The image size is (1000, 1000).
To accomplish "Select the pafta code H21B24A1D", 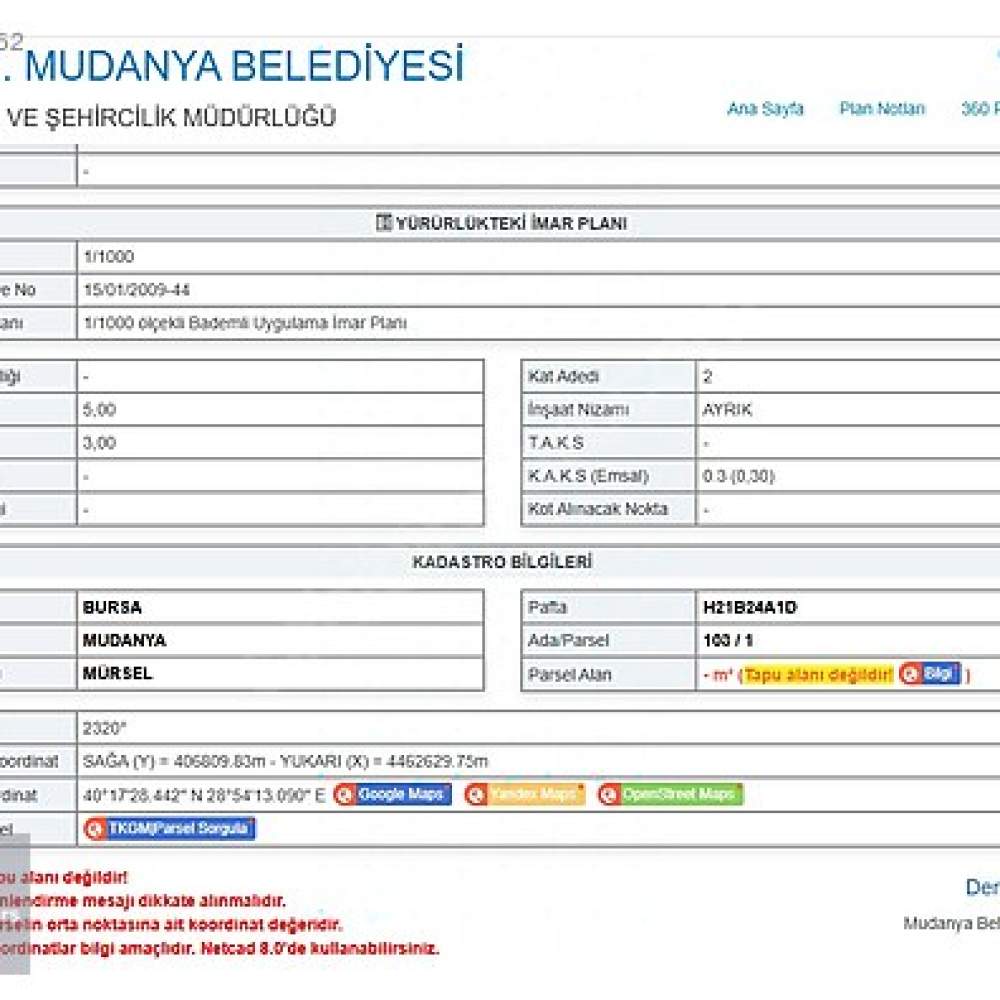I will pos(749,607).
